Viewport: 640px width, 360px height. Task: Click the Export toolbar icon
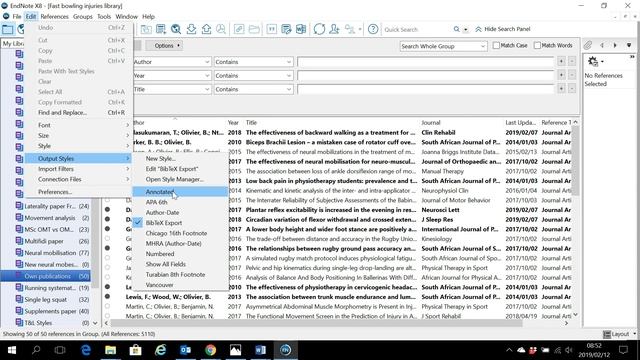point(207,29)
